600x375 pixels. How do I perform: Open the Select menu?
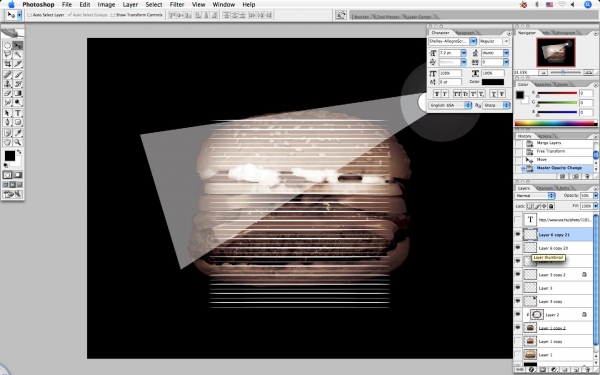(x=154, y=5)
